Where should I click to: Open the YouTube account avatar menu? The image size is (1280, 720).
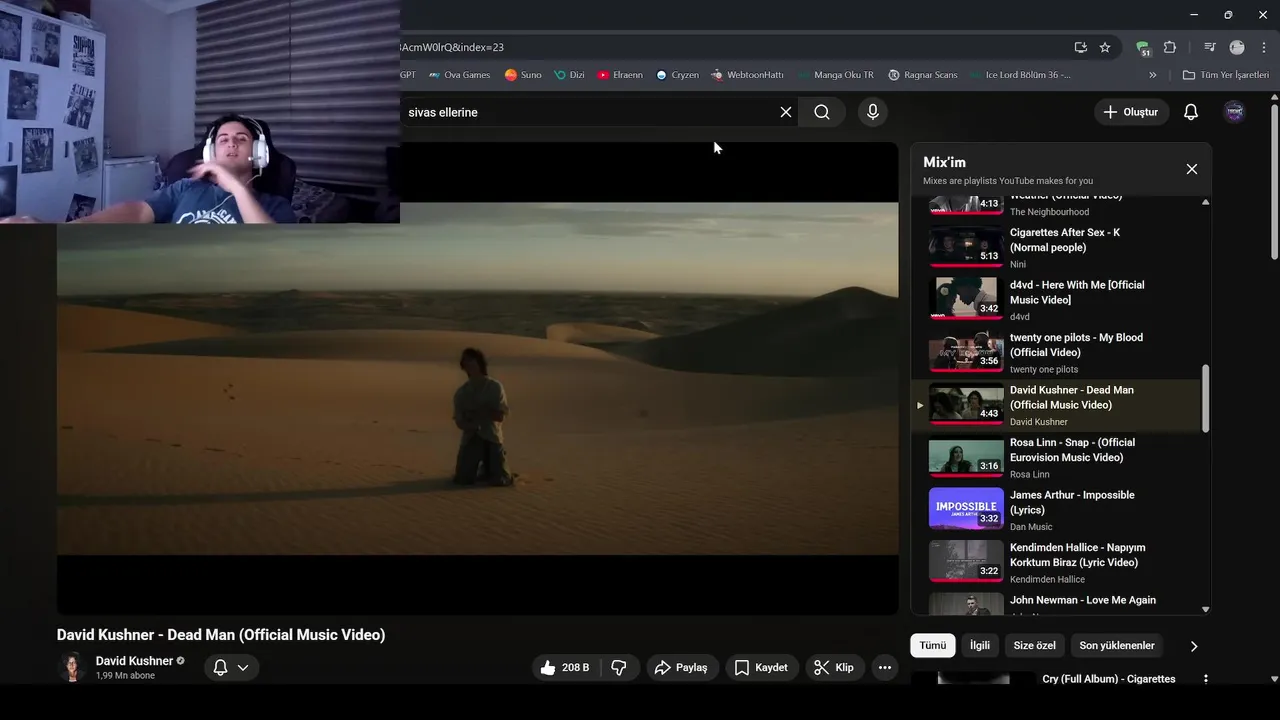[x=1235, y=112]
